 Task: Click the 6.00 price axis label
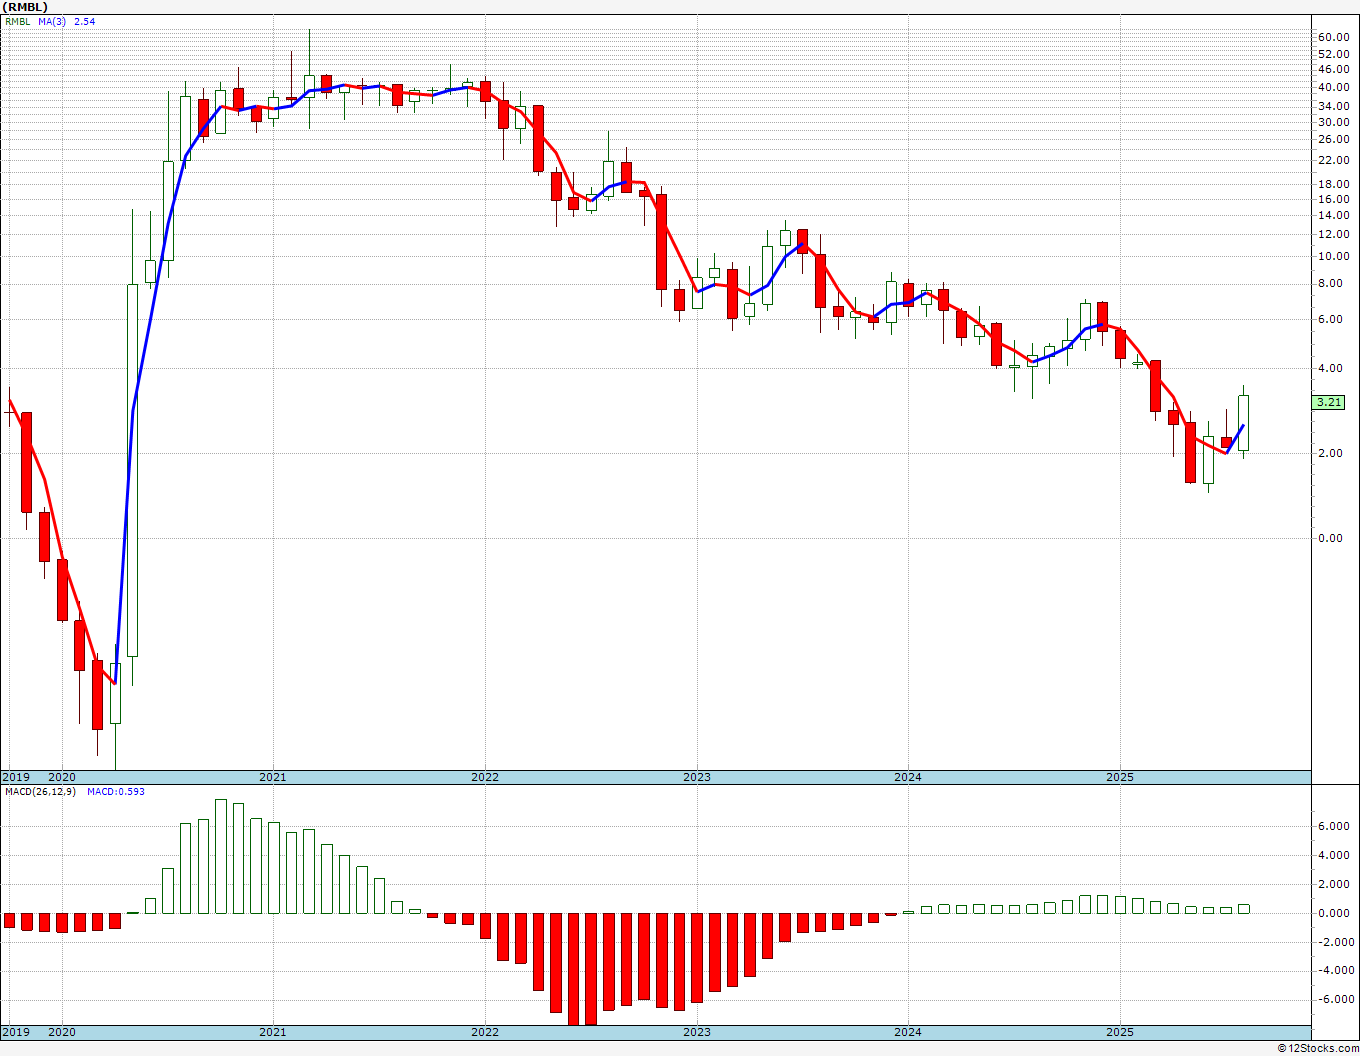pos(1332,319)
